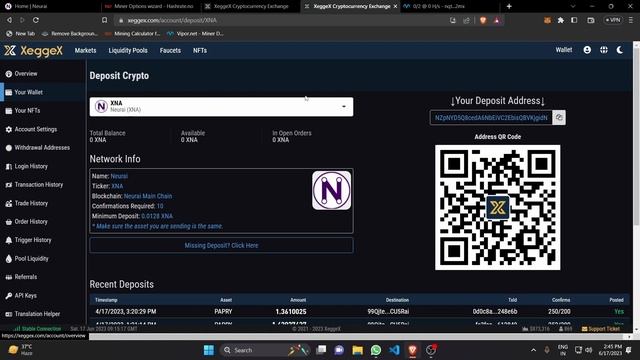This screenshot has width=640, height=360.
Task: Click the Missing Deposit? Click Here link
Action: click(x=221, y=245)
